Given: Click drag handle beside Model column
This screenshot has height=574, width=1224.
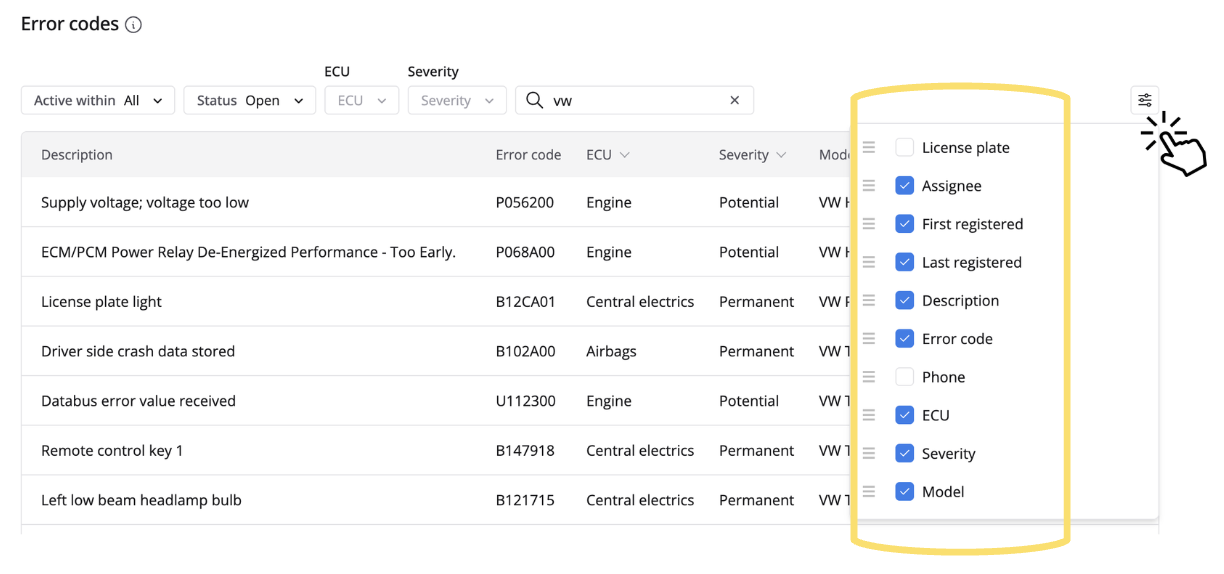Looking at the screenshot, I should (869, 492).
